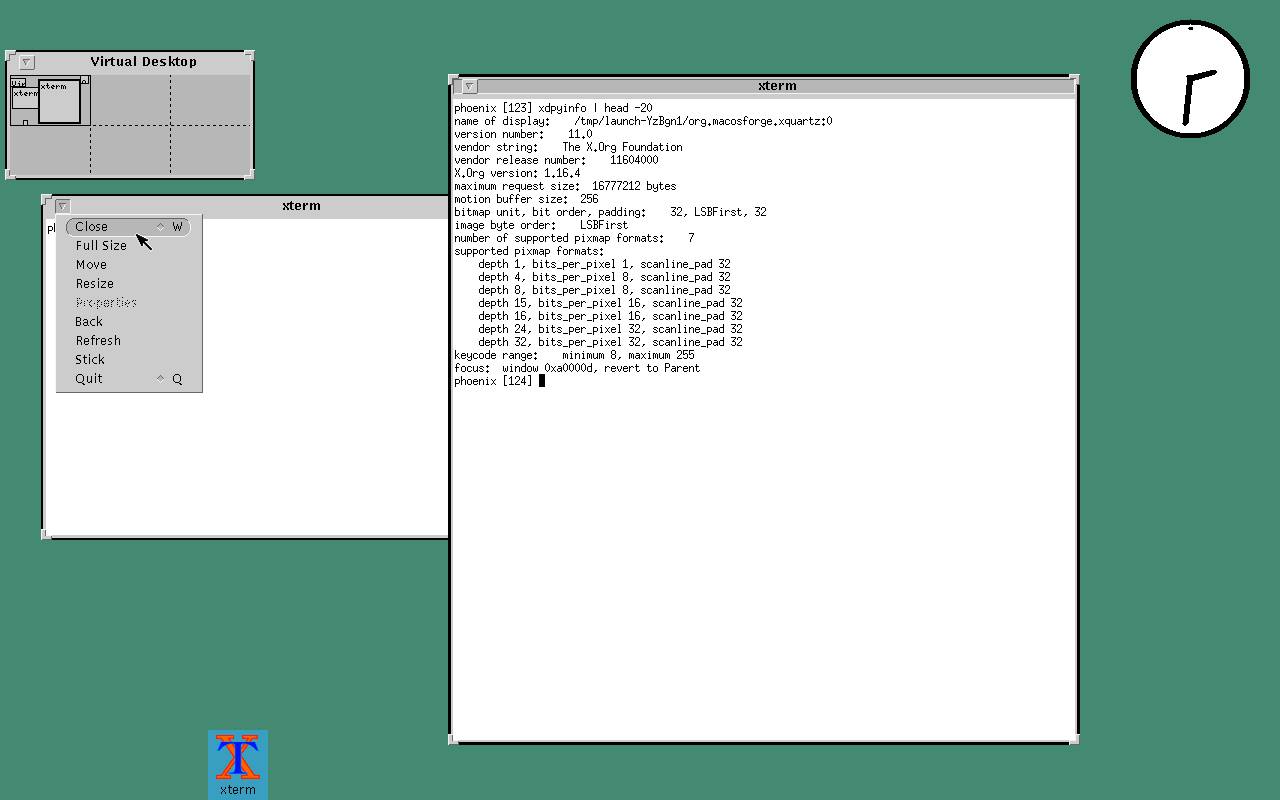Click top-right resize corner of Virtual Desktop
This screenshot has height=800, width=1280.
pos(249,55)
